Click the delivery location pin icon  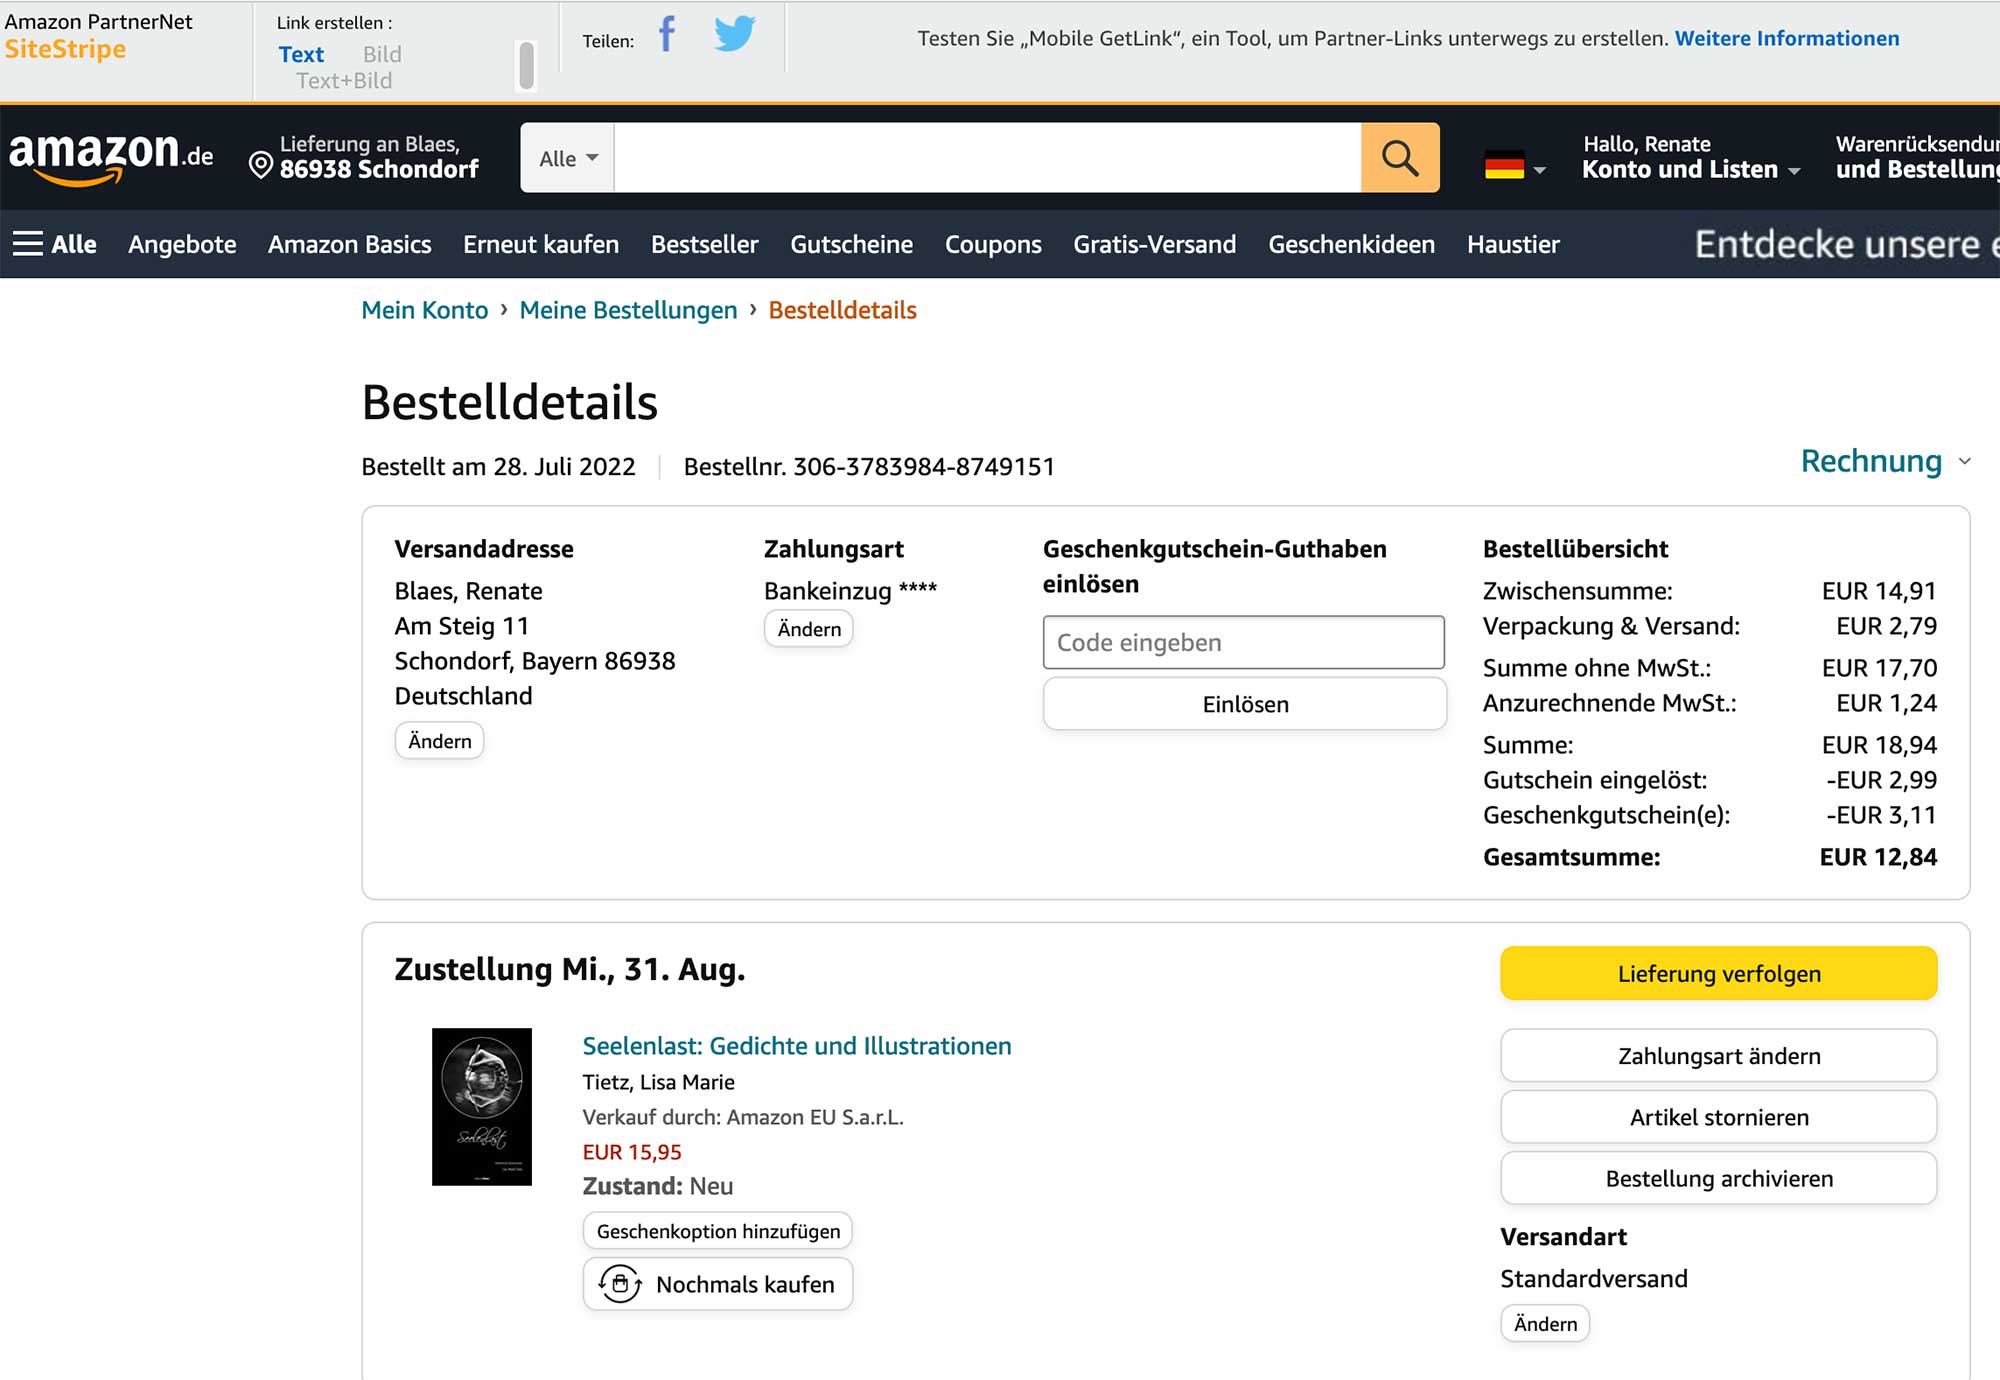point(260,166)
